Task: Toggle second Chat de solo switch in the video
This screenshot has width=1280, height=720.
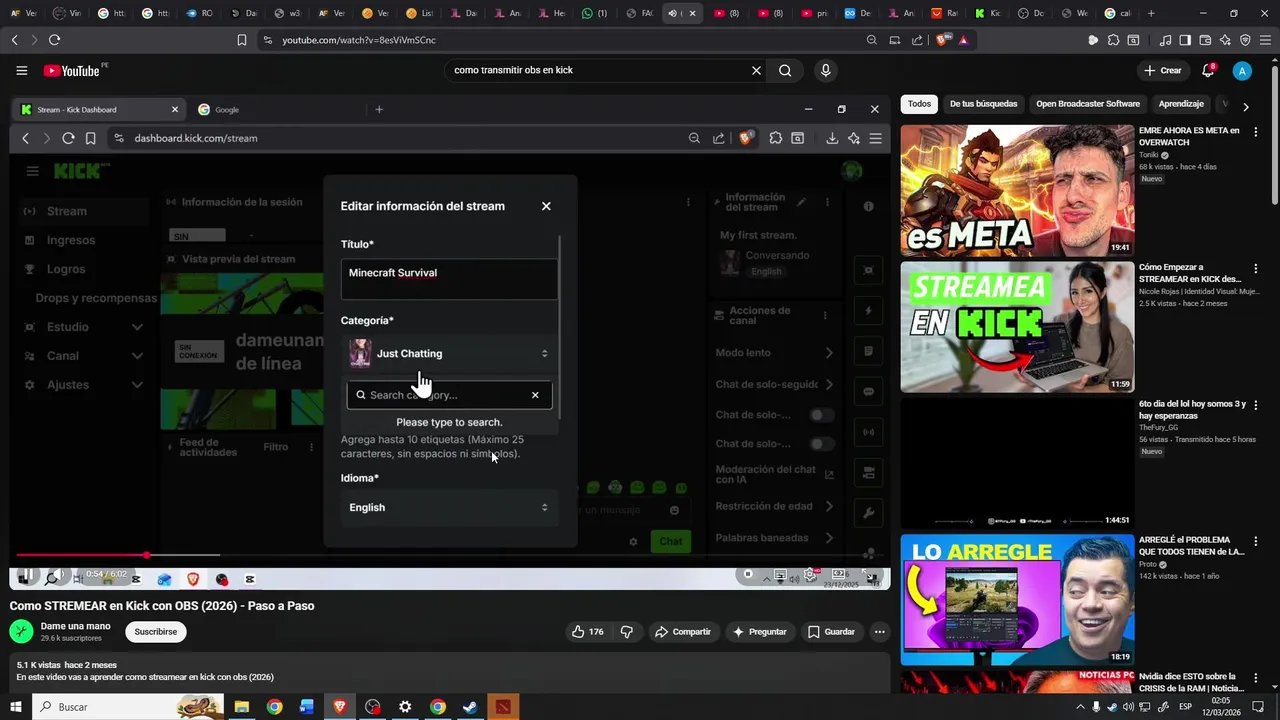Action: [x=821, y=444]
